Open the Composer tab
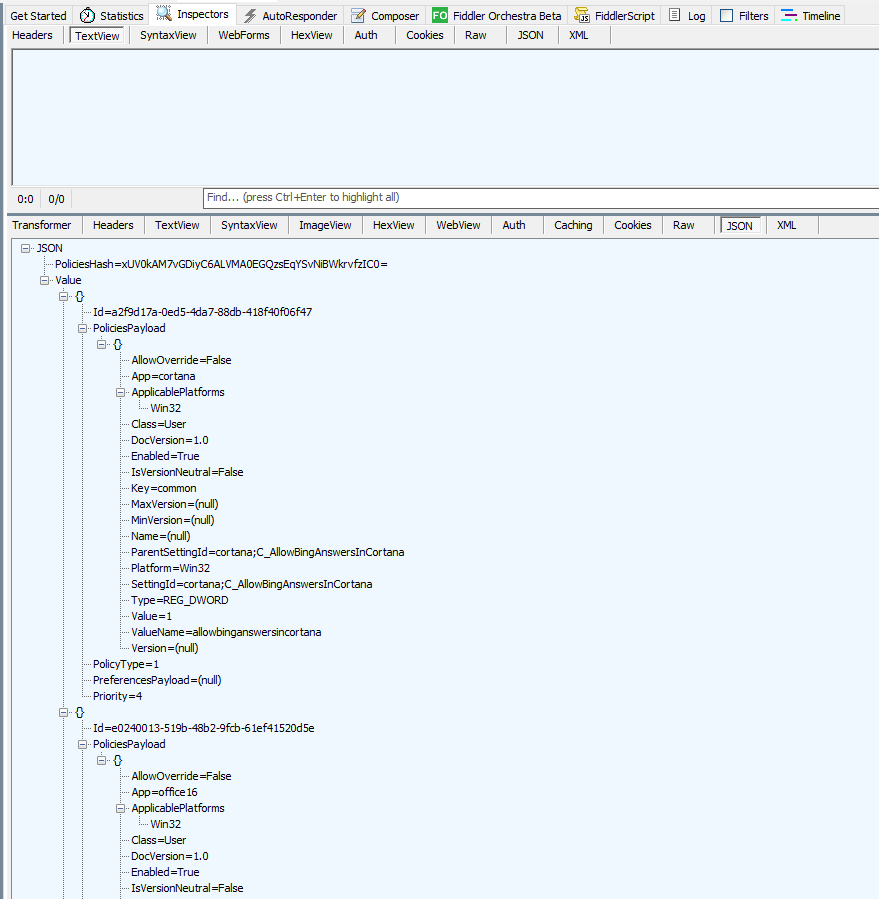 (x=385, y=16)
